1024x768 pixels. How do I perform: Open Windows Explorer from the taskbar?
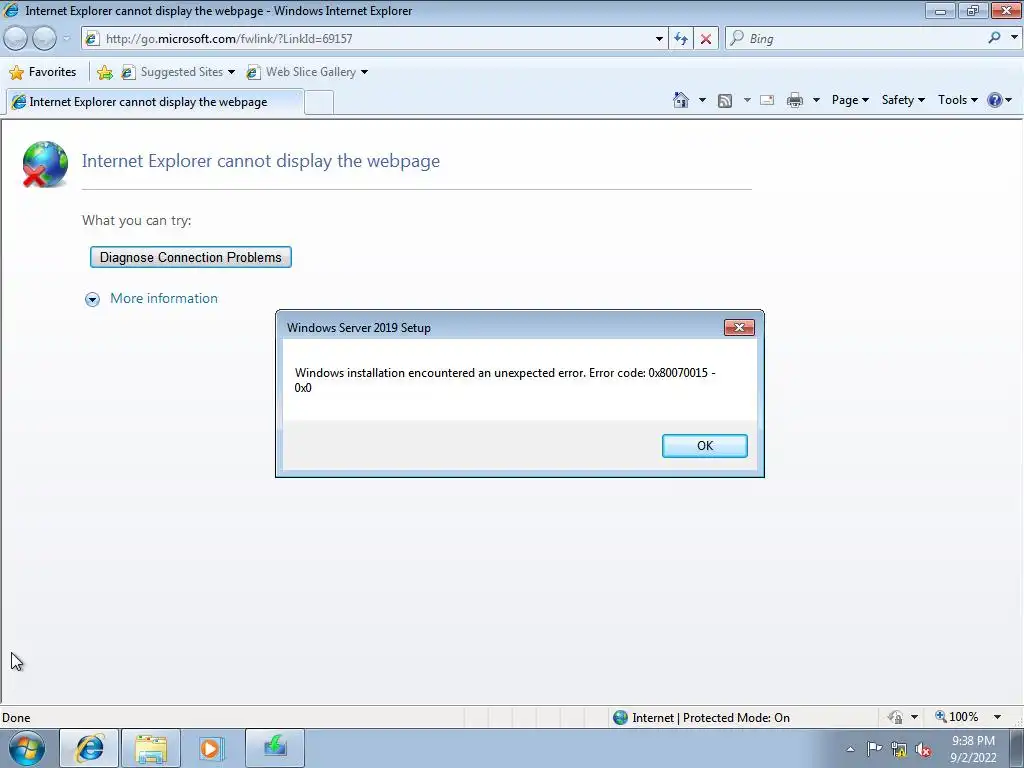click(x=151, y=748)
